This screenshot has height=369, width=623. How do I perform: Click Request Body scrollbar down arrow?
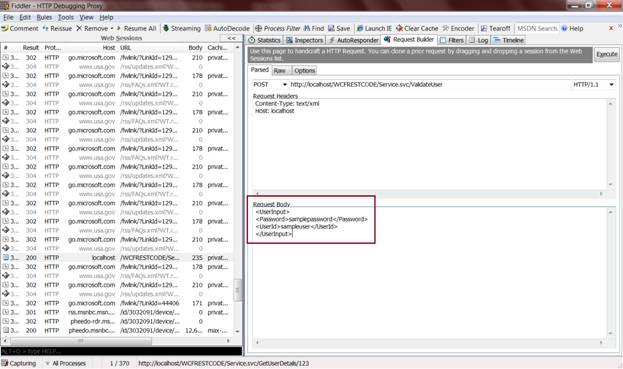point(611,333)
